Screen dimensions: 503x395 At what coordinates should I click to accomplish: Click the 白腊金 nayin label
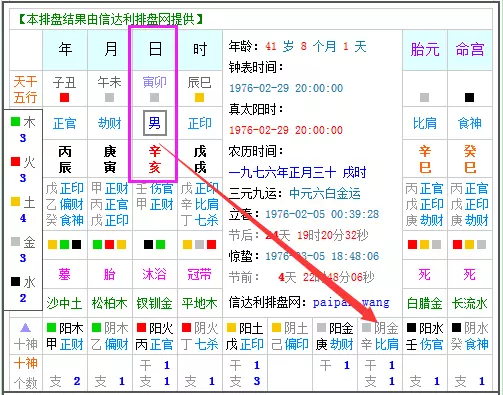point(425,303)
